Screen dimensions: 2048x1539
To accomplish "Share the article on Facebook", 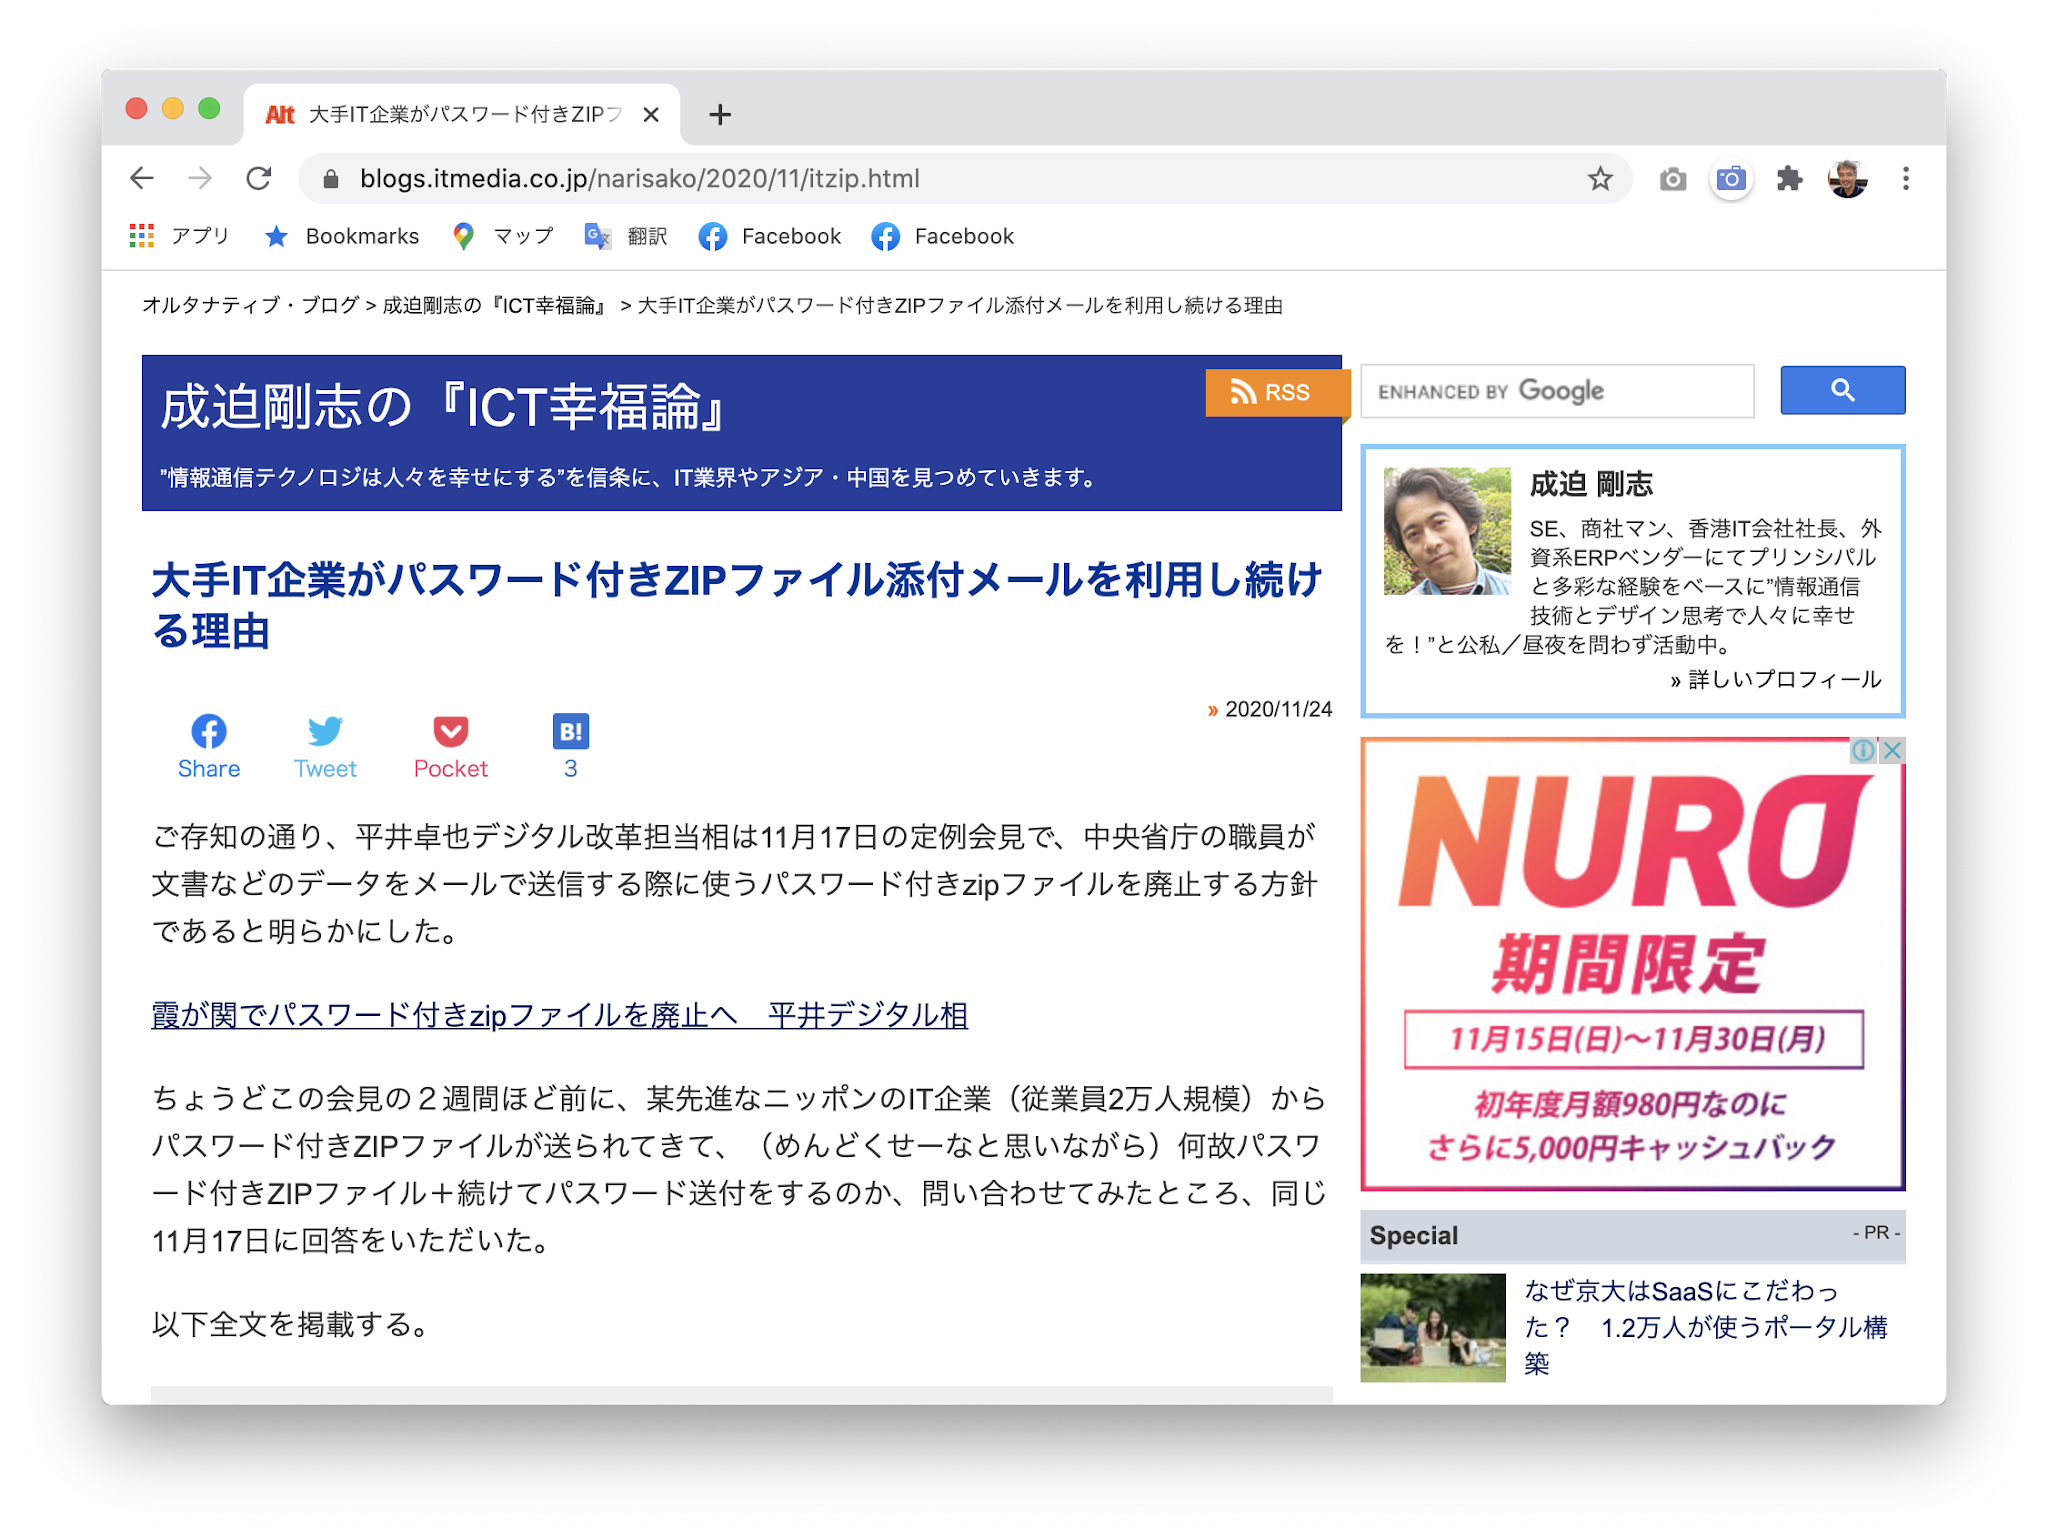I will (x=208, y=733).
